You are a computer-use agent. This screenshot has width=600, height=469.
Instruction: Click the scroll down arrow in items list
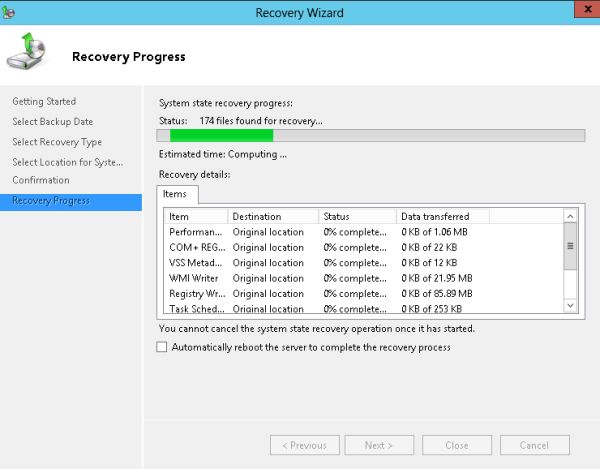coord(570,305)
